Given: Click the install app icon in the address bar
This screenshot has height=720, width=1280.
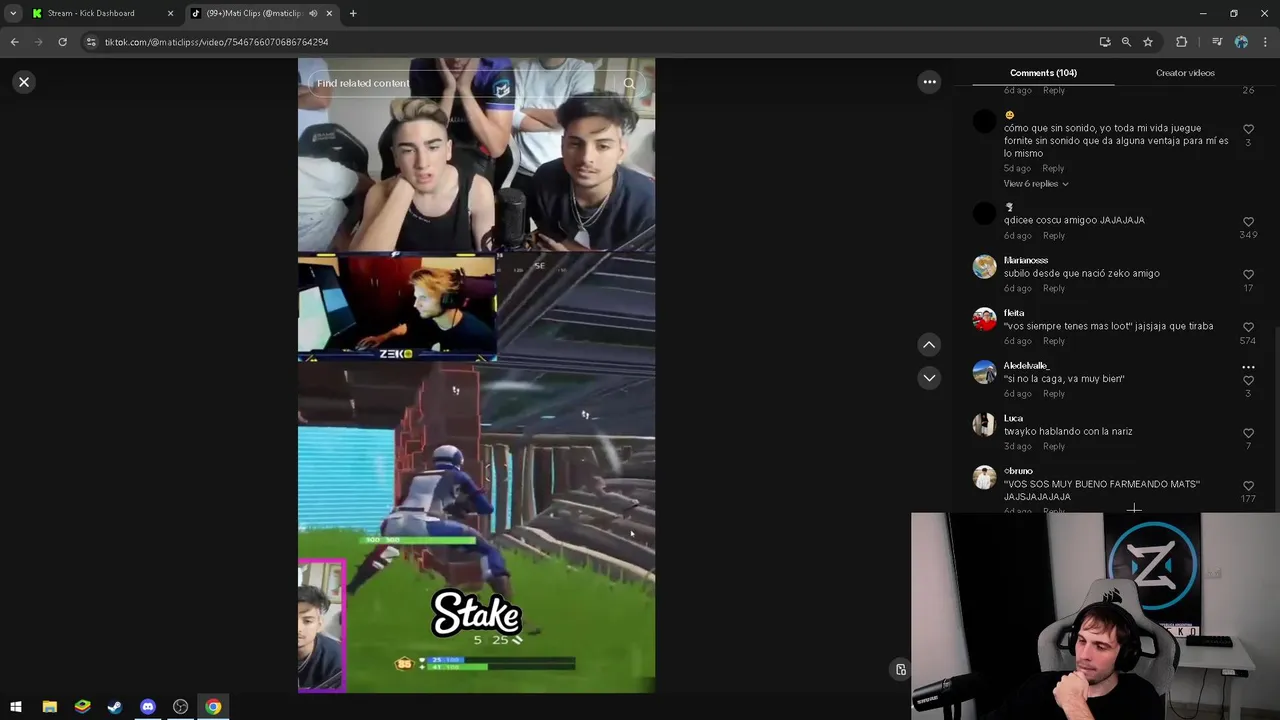Looking at the screenshot, I should point(1105,42).
